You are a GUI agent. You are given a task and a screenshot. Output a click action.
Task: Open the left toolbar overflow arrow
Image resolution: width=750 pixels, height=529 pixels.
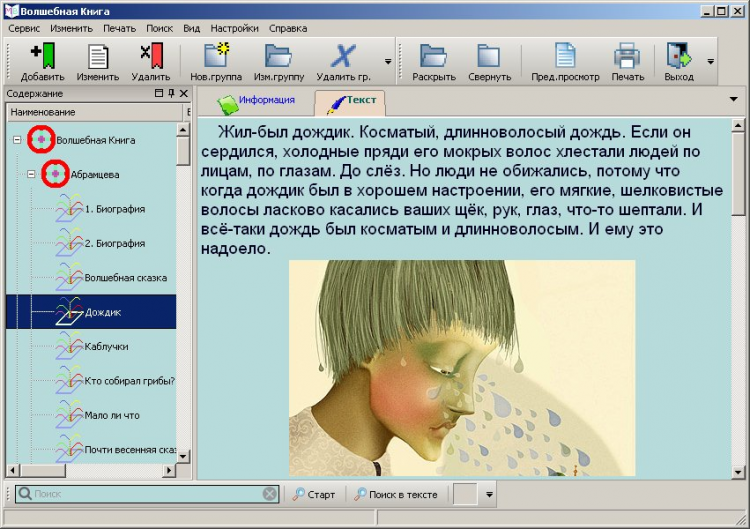(388, 61)
